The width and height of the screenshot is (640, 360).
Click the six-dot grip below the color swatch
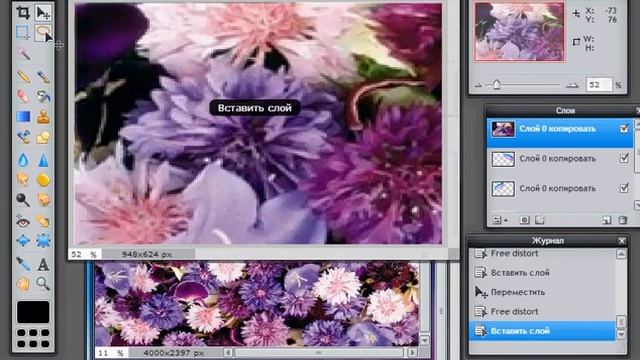coord(33,338)
